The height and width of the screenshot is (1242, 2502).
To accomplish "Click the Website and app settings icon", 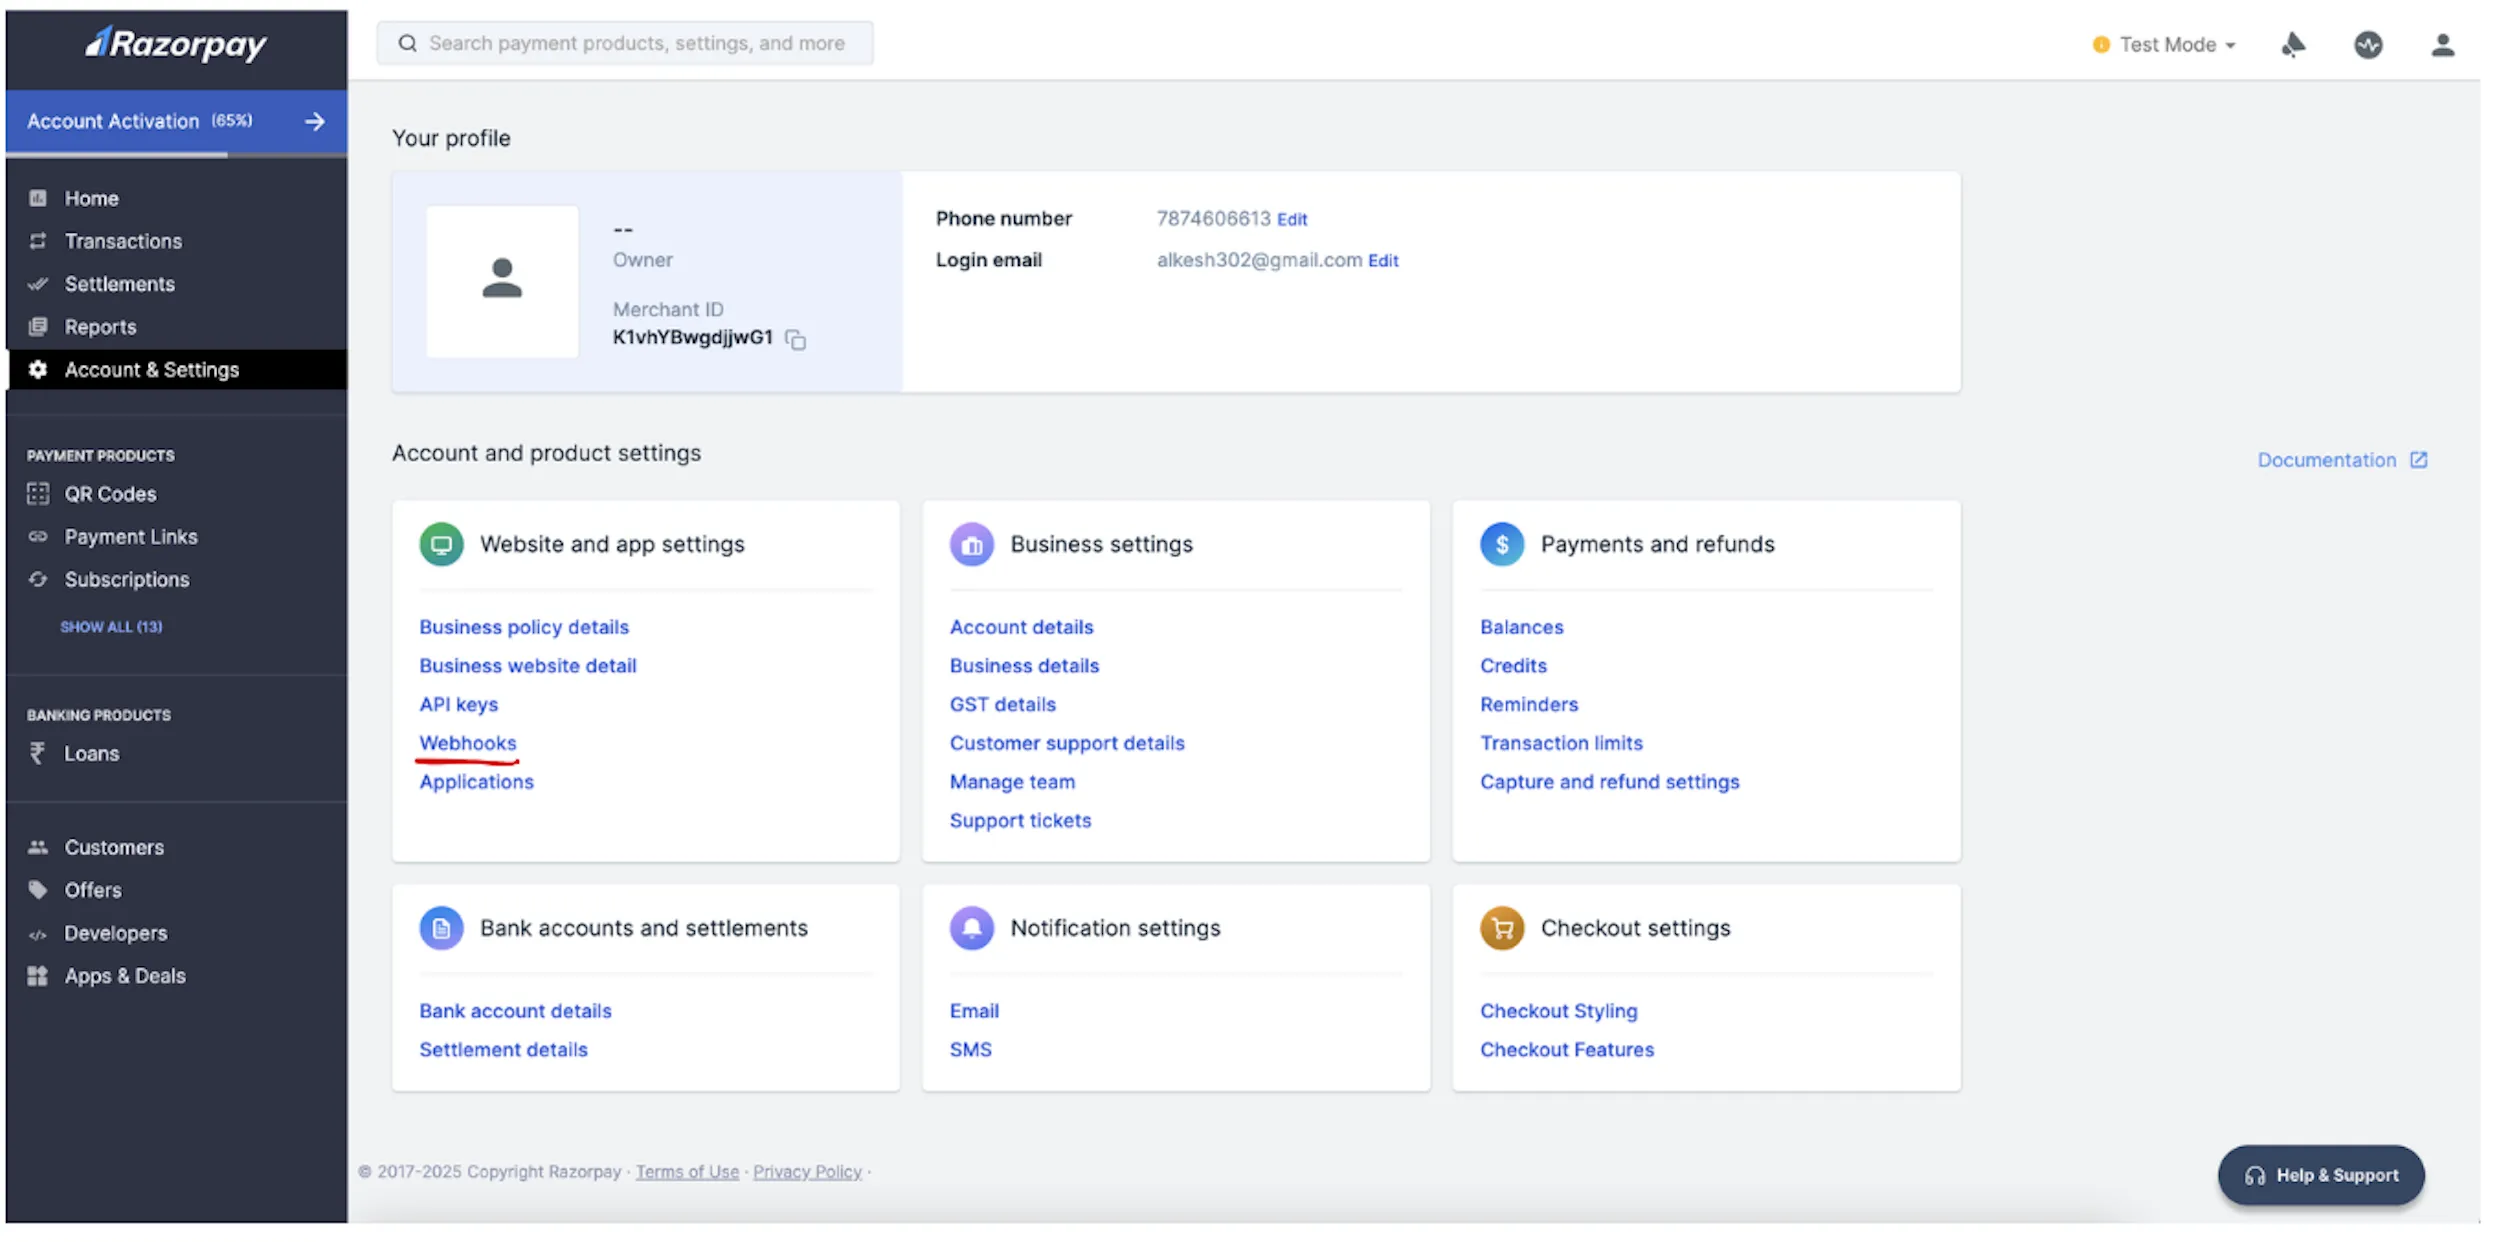I will click(x=441, y=544).
